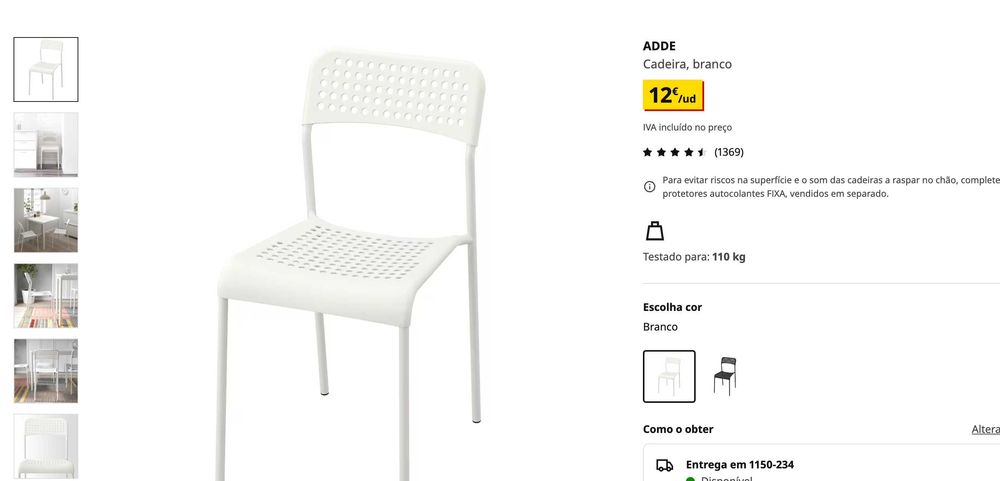Click the review count (1369)
The image size is (1000, 481).
[728, 152]
